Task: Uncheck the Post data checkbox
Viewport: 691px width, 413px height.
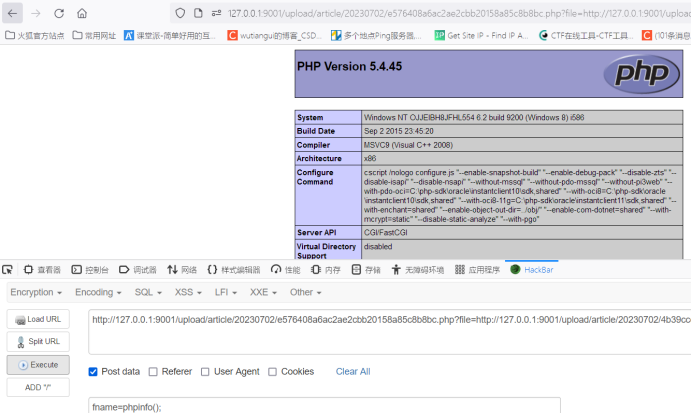Action: click(x=93, y=372)
